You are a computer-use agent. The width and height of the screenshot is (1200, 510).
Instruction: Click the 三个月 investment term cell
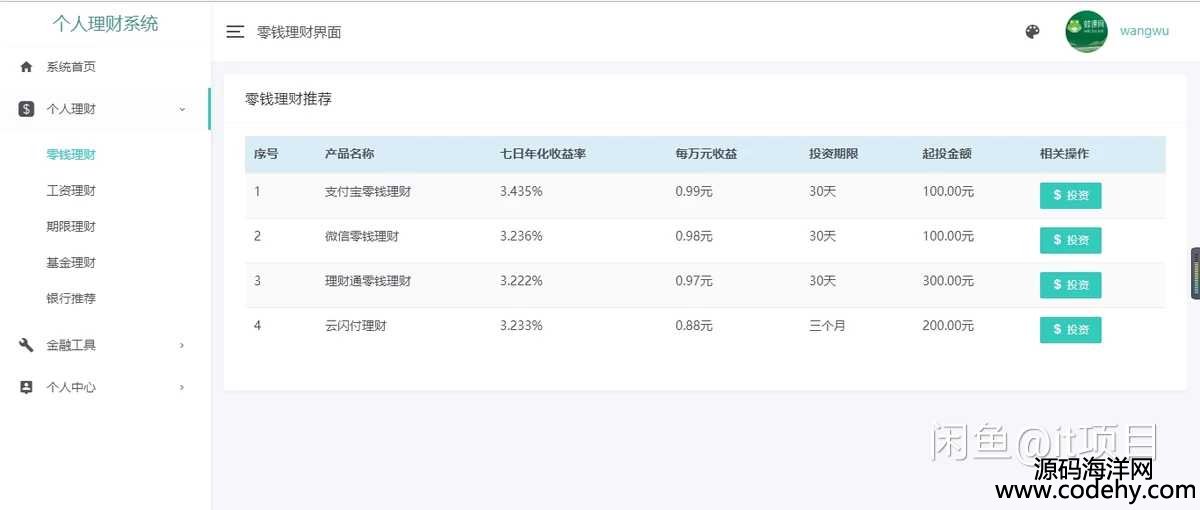pos(827,325)
